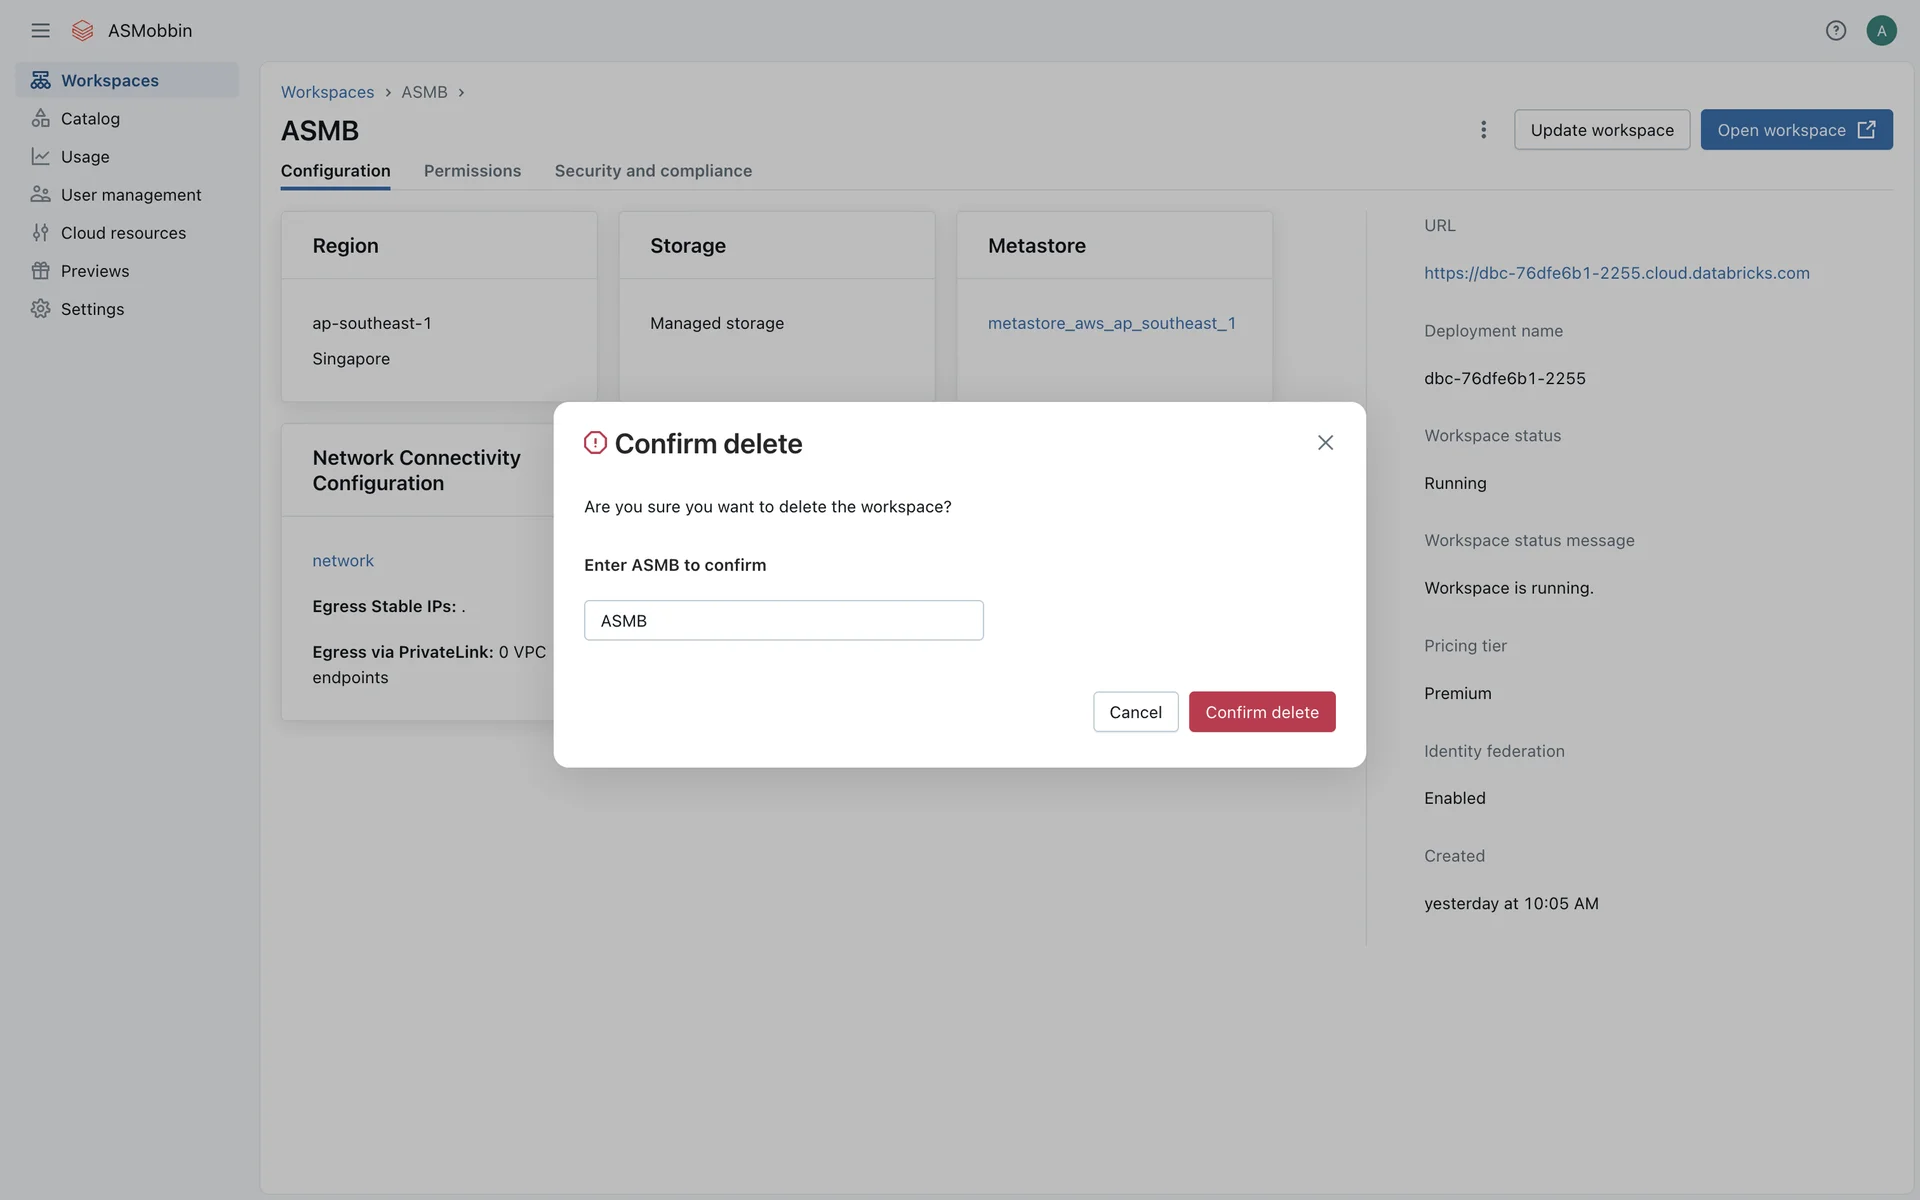Open the user avatar menu
The image size is (1920, 1200).
tap(1881, 30)
